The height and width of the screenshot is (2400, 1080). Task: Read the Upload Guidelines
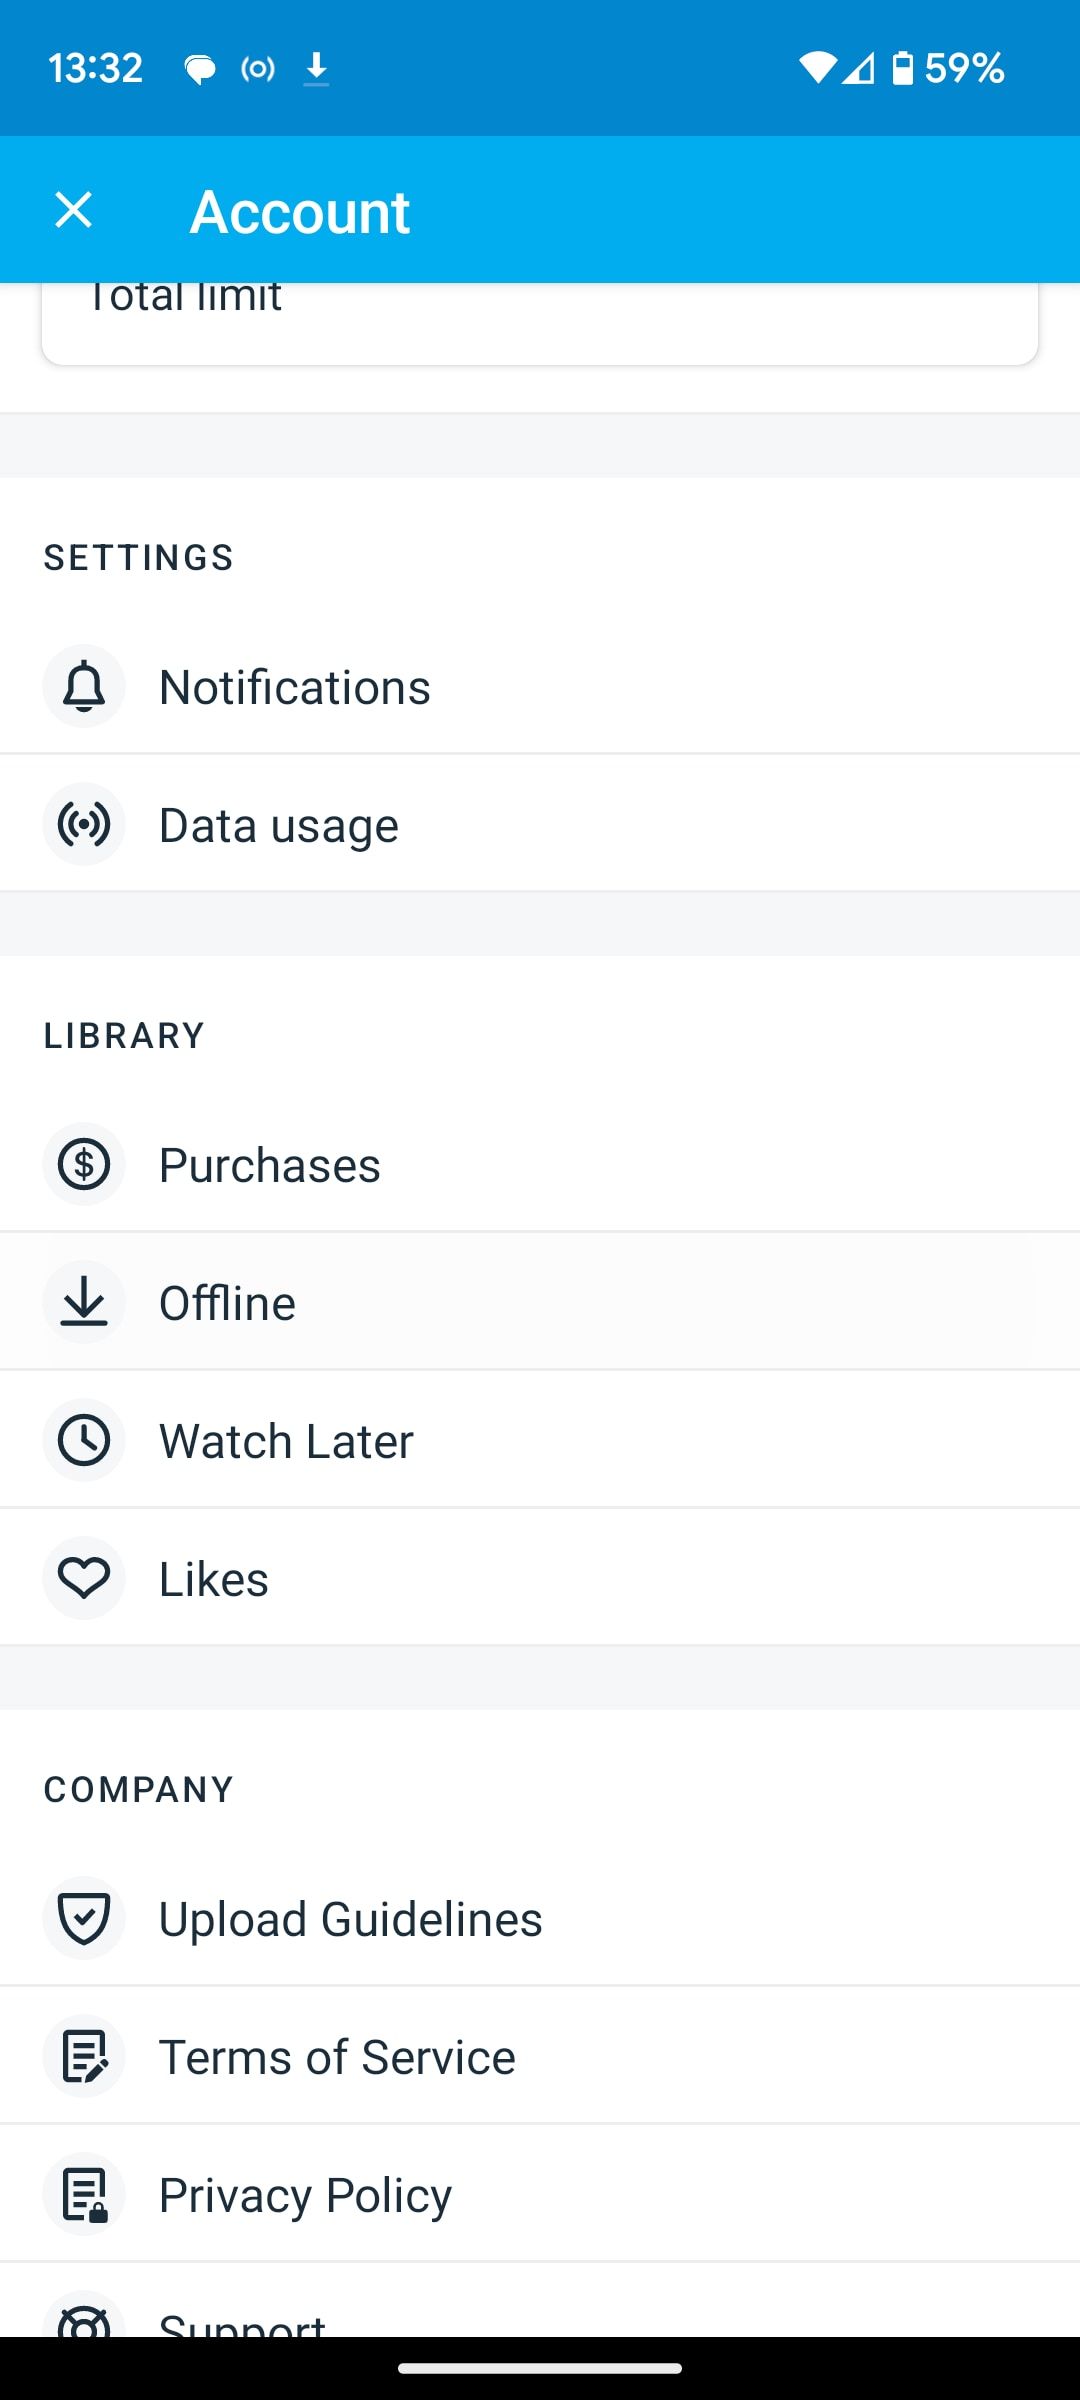350,1920
